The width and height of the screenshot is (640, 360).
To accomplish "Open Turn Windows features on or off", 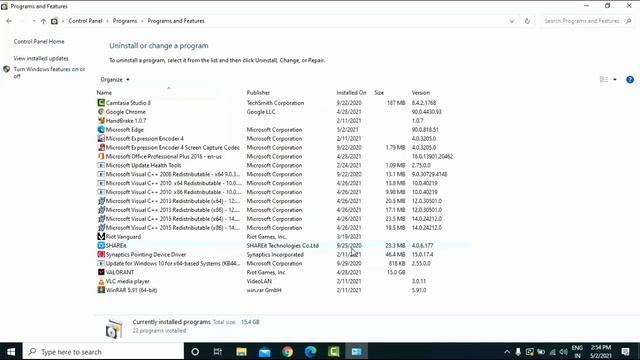I will [49, 72].
